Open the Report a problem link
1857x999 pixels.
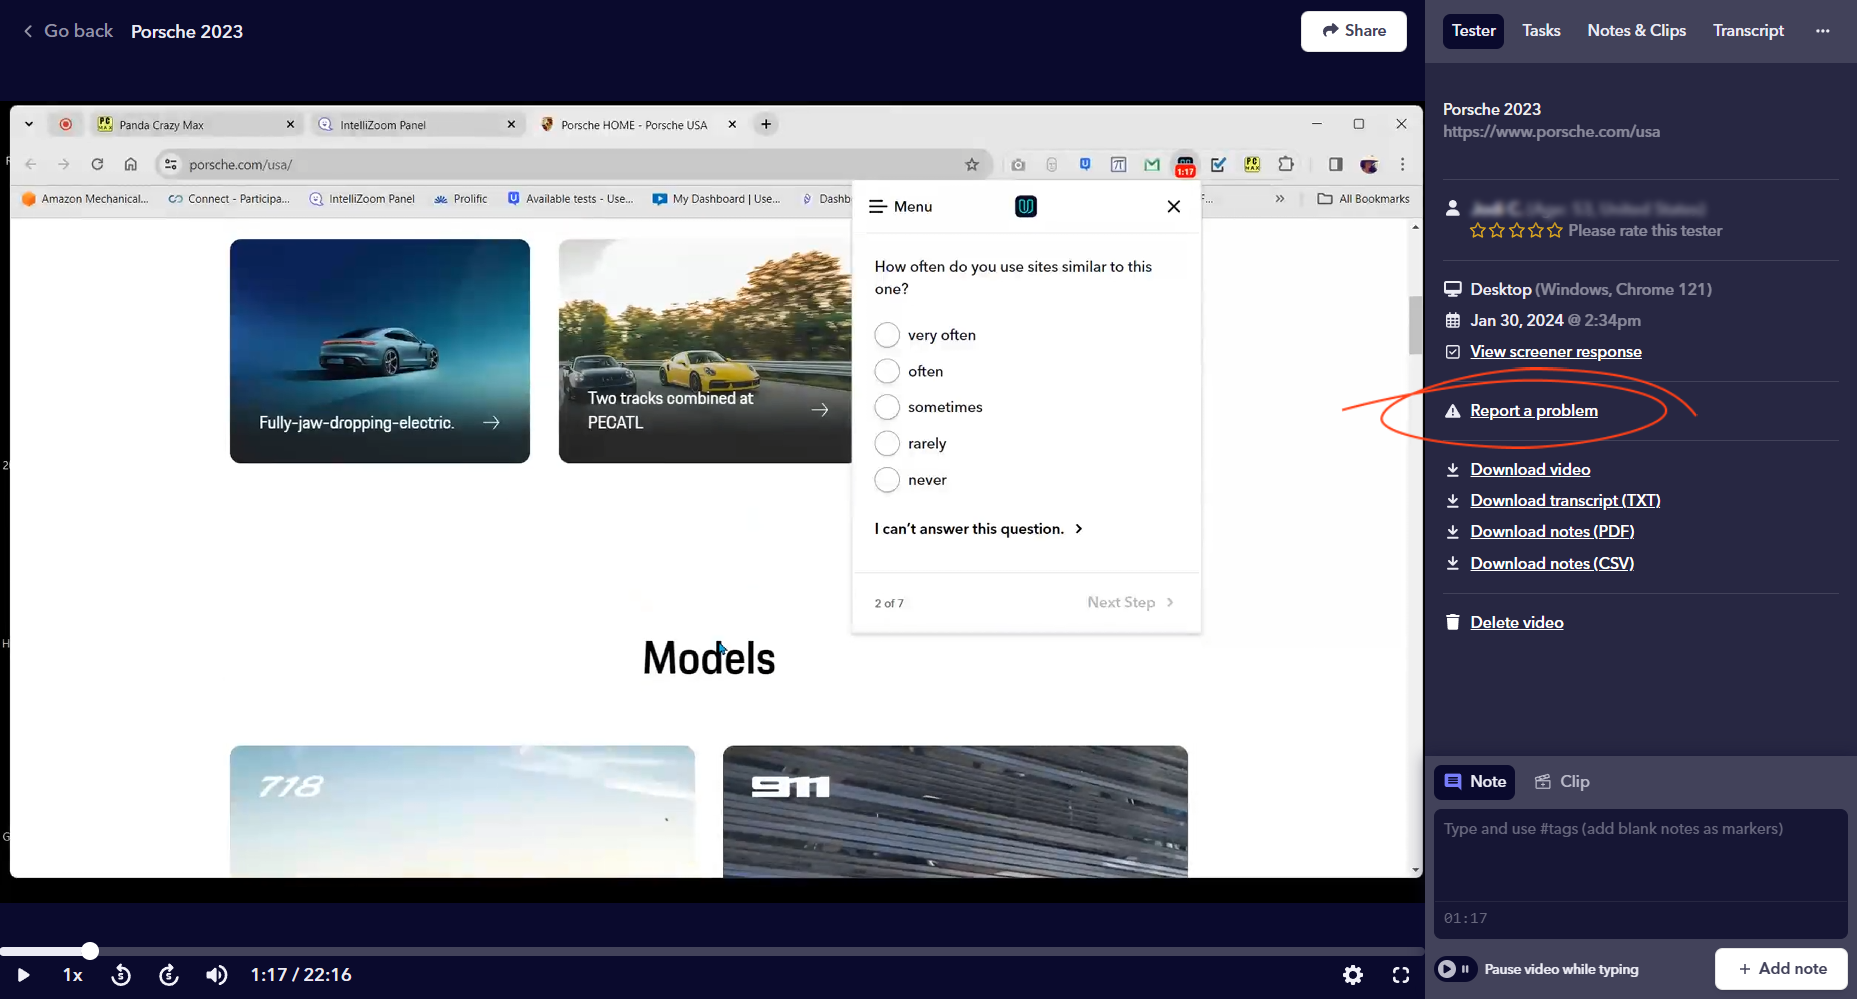1533,411
